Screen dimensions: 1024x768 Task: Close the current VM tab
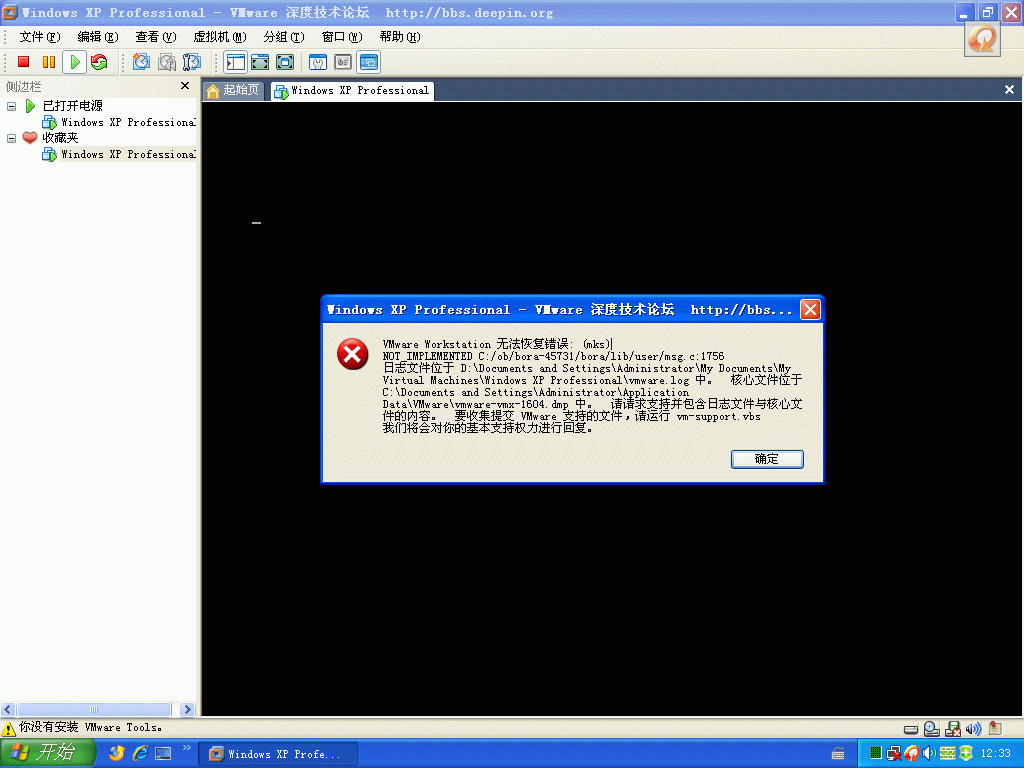coord(1009,90)
